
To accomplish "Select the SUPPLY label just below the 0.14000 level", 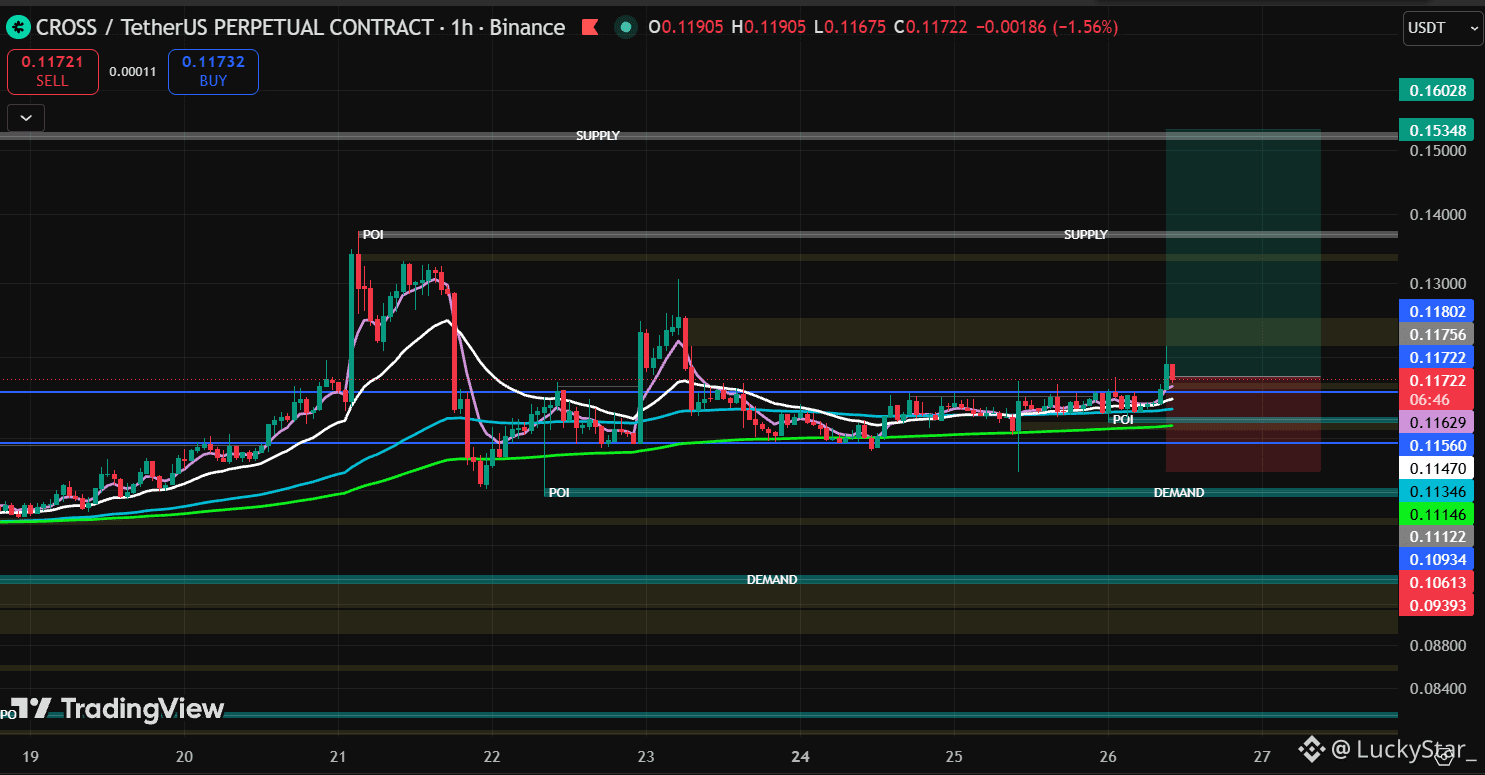I will pos(1086,234).
